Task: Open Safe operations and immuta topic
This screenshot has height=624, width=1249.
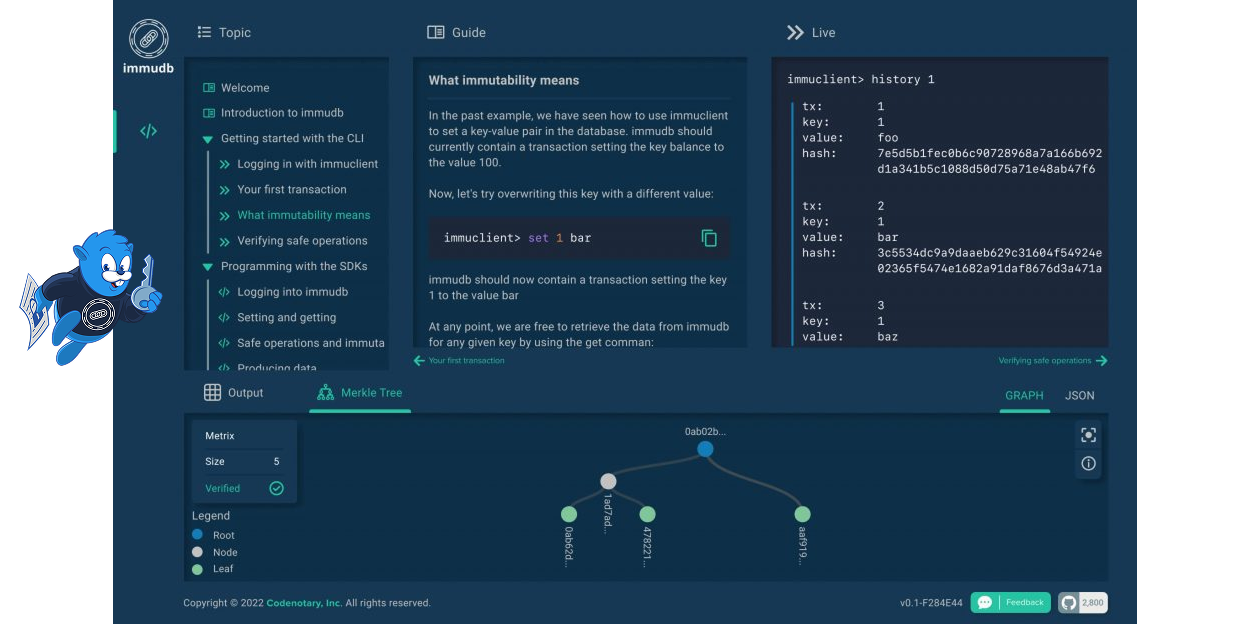Action: pos(311,343)
